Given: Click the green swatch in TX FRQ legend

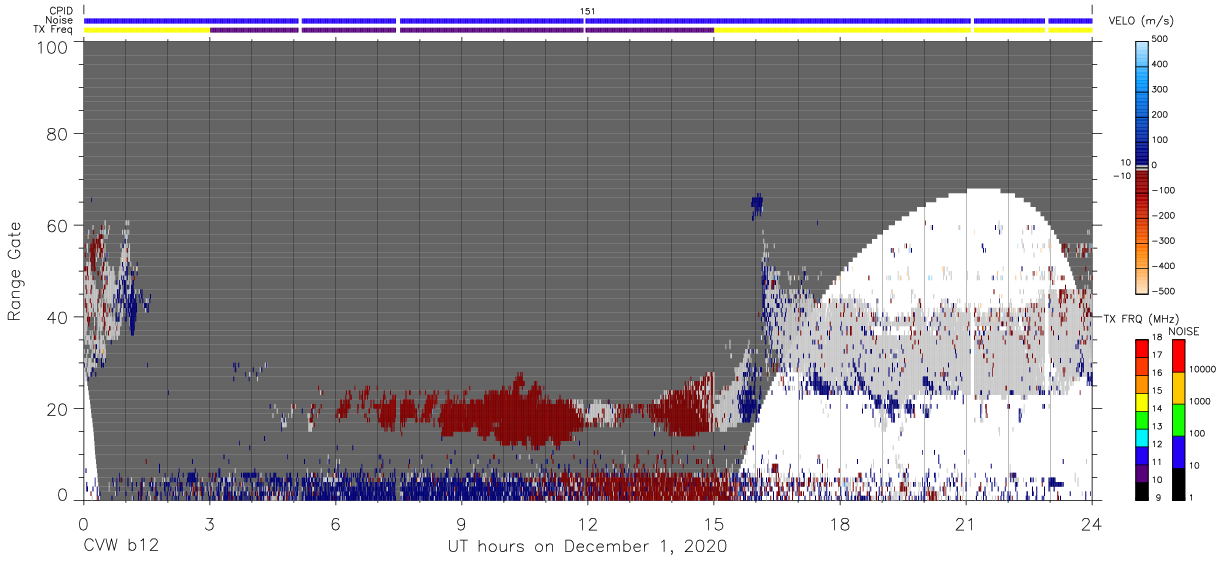Looking at the screenshot, I should tap(1142, 420).
